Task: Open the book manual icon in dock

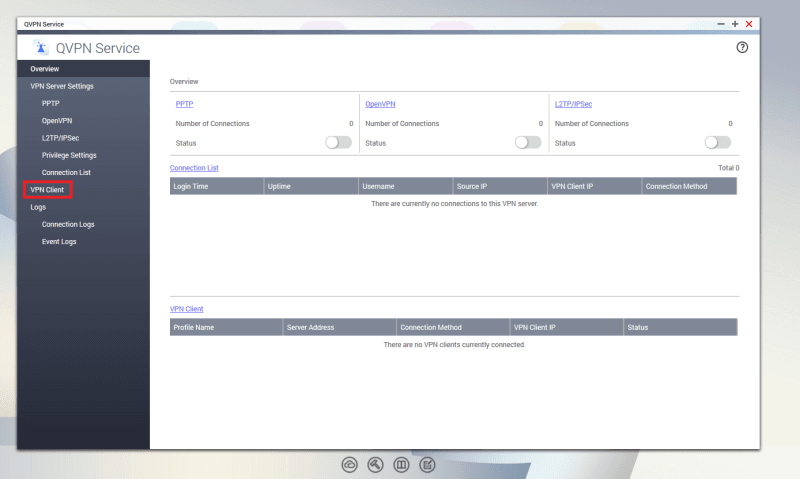Action: [401, 464]
